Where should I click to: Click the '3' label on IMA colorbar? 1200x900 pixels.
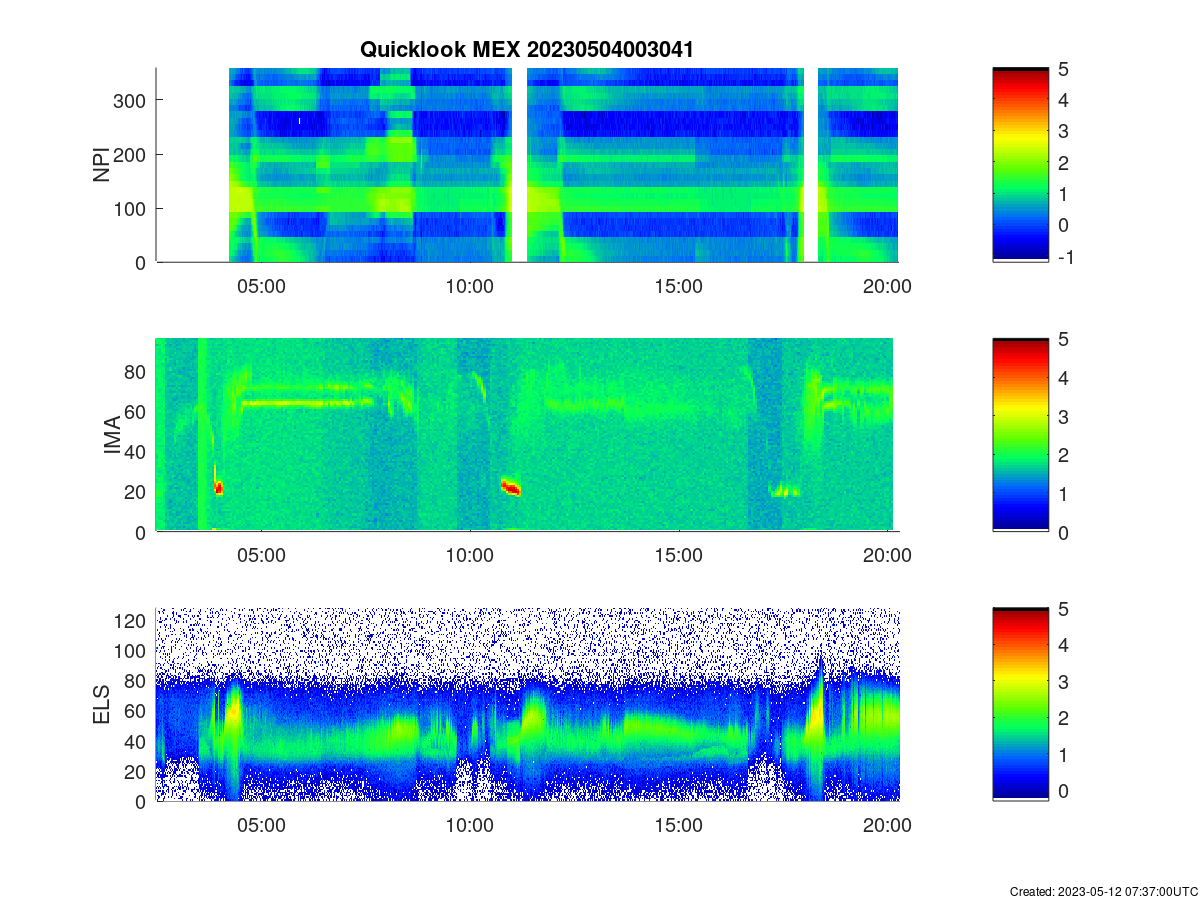coord(1064,416)
